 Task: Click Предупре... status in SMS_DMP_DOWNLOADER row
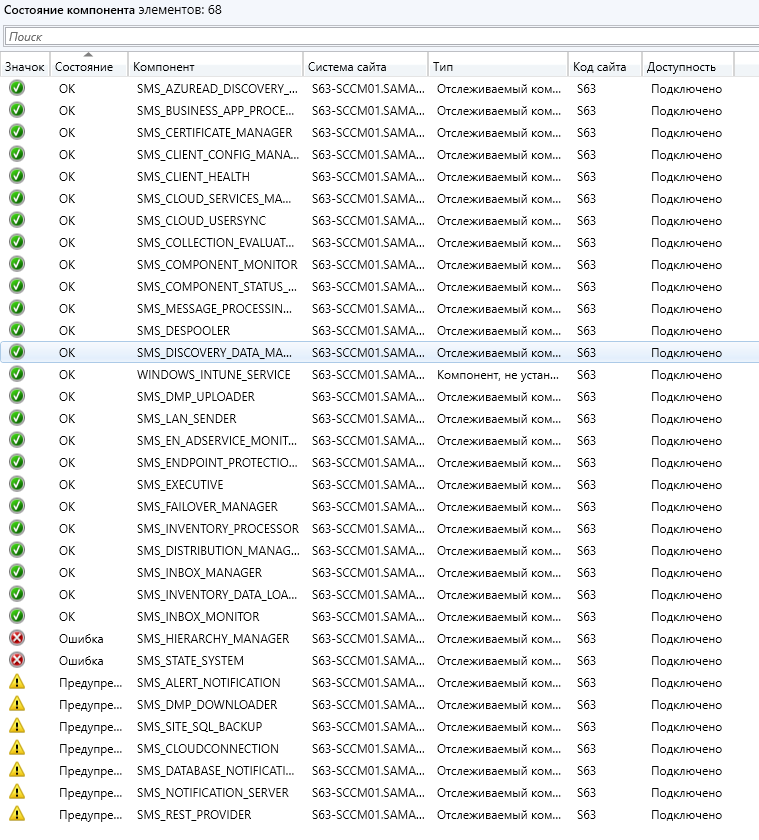(91, 704)
